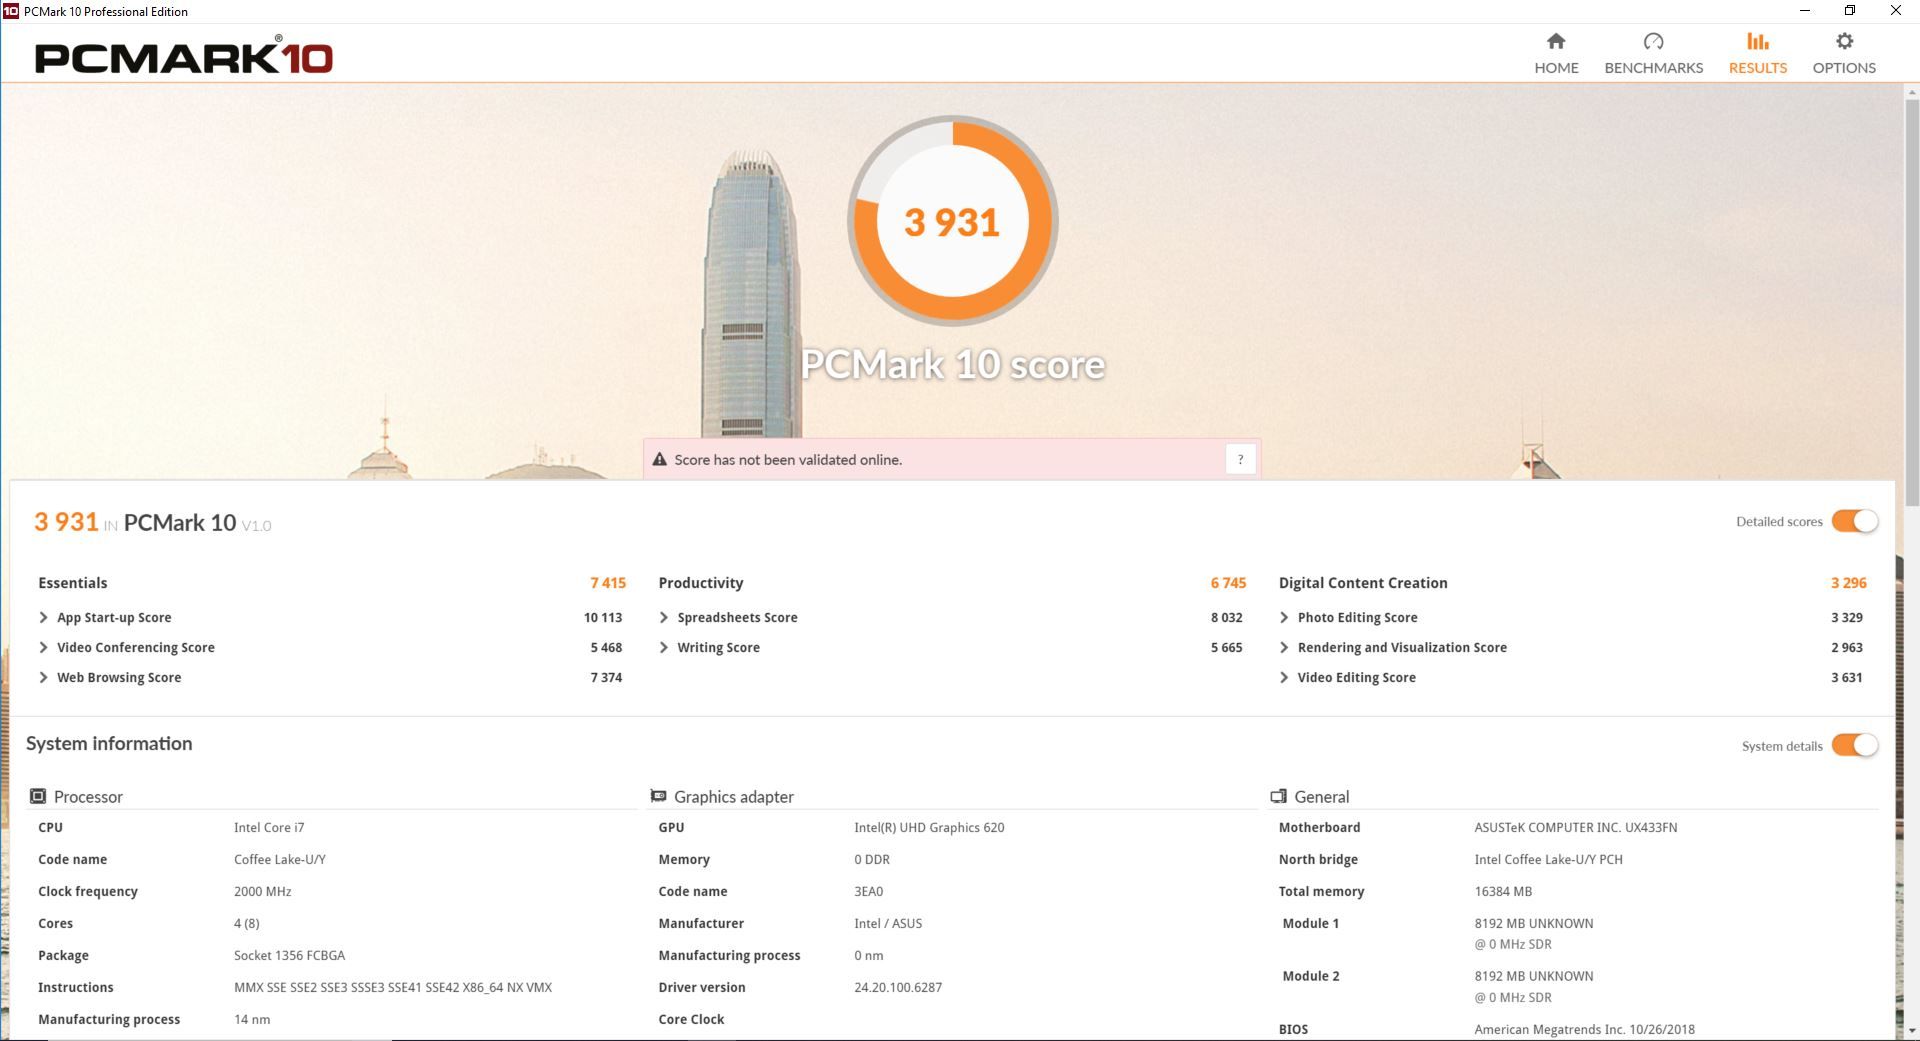
Task: Open Options gear icon
Action: [x=1844, y=41]
